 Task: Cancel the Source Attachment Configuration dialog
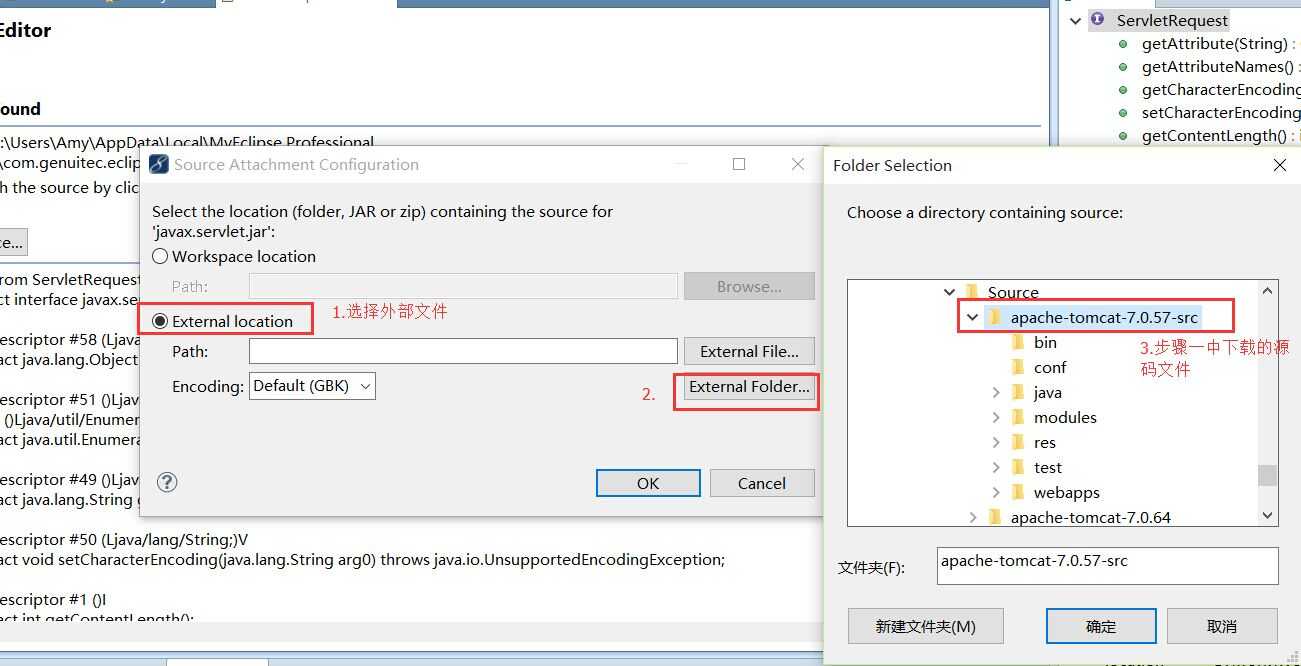(762, 483)
